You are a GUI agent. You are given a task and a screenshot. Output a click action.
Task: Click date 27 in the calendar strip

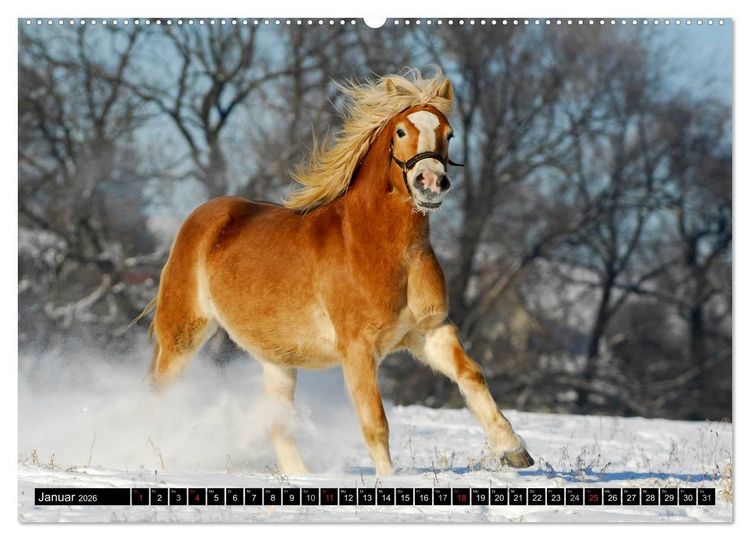click(x=631, y=497)
